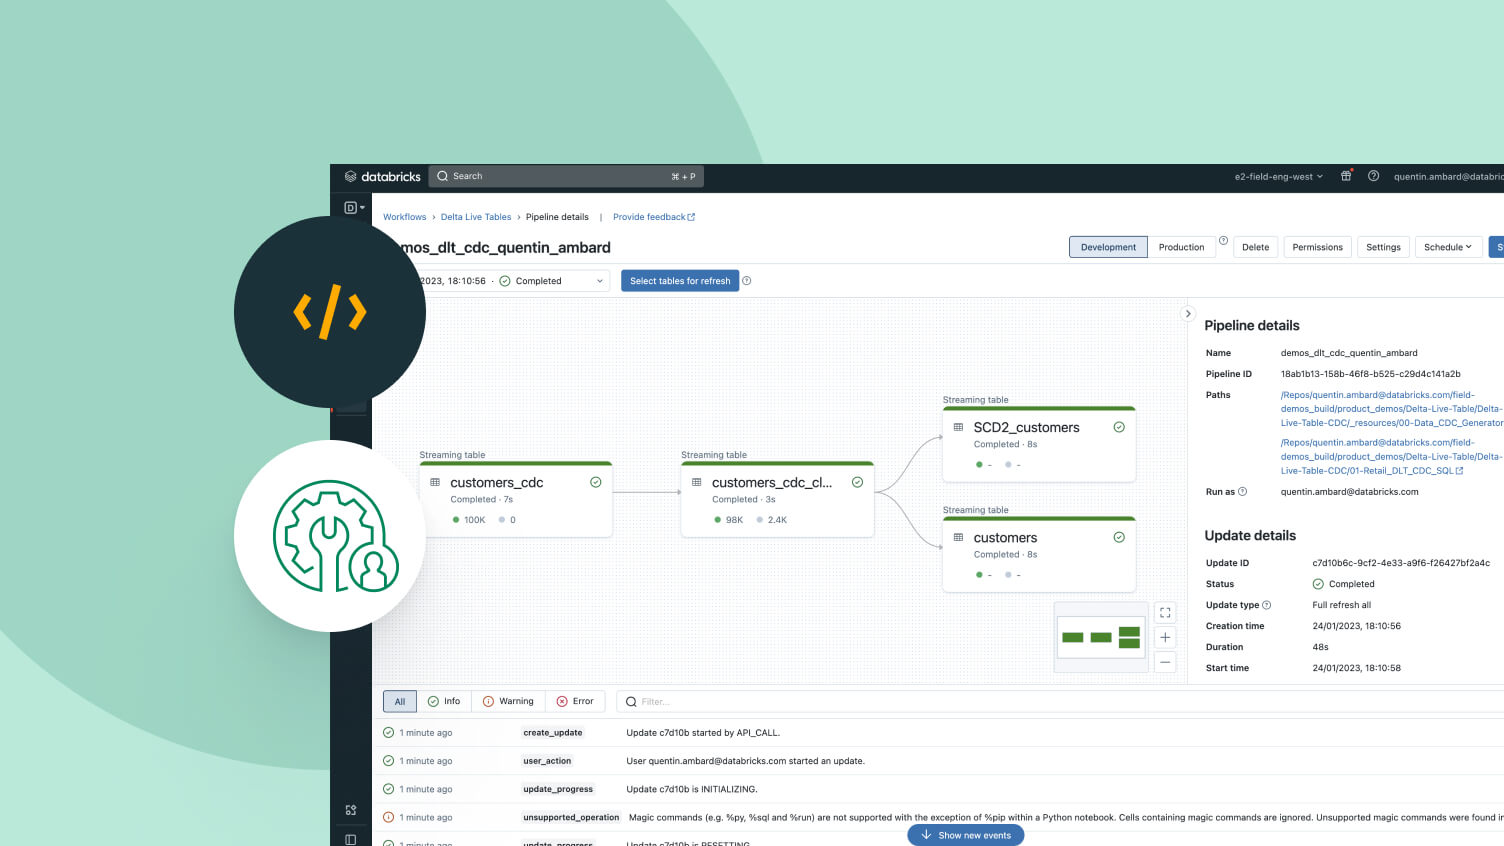Open pipeline Settings

[1383, 247]
